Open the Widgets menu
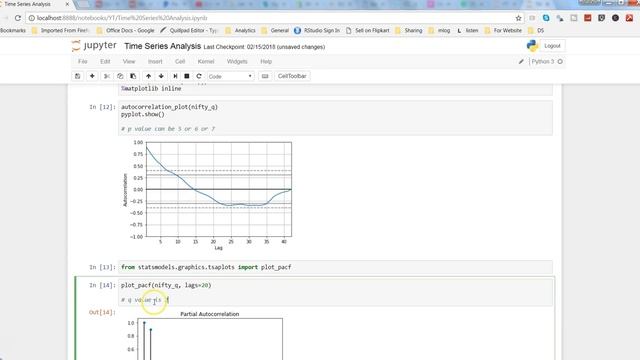Screen dimensions: 640x360 pyautogui.click(x=237, y=62)
